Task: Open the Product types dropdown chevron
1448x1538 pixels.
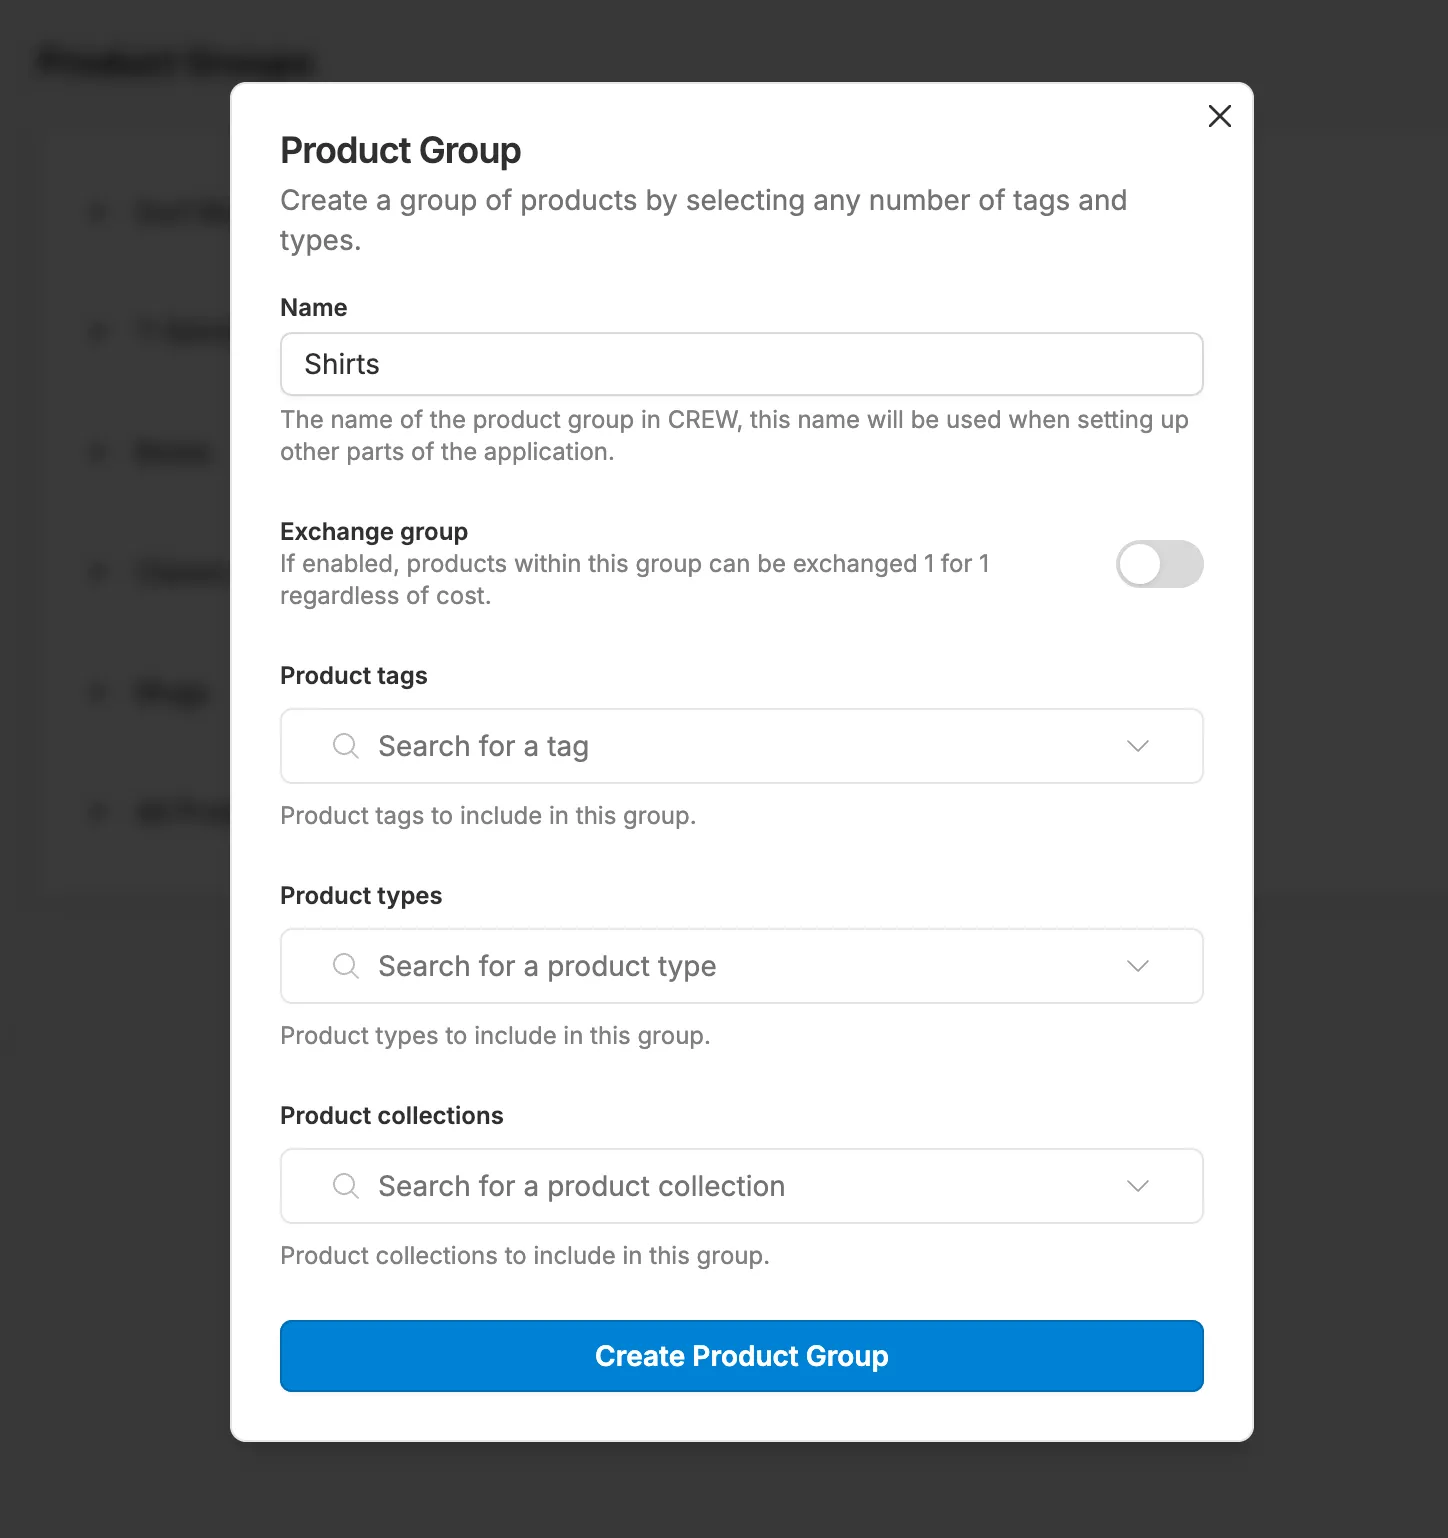Action: (1137, 966)
